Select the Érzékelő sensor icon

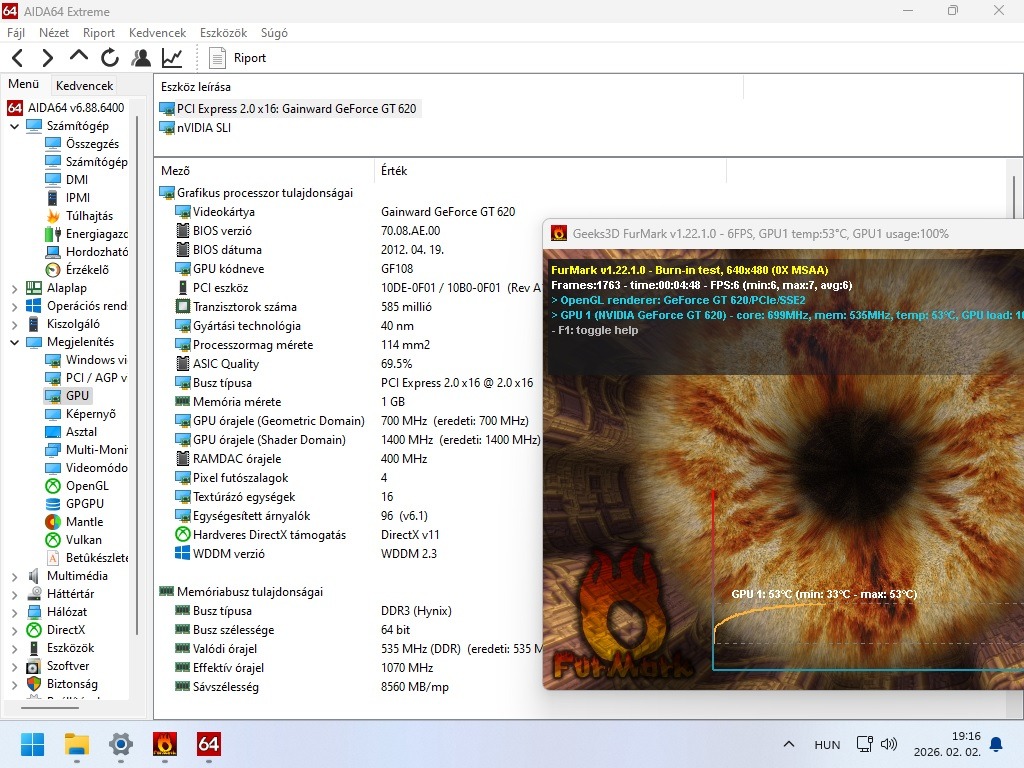coord(53,270)
